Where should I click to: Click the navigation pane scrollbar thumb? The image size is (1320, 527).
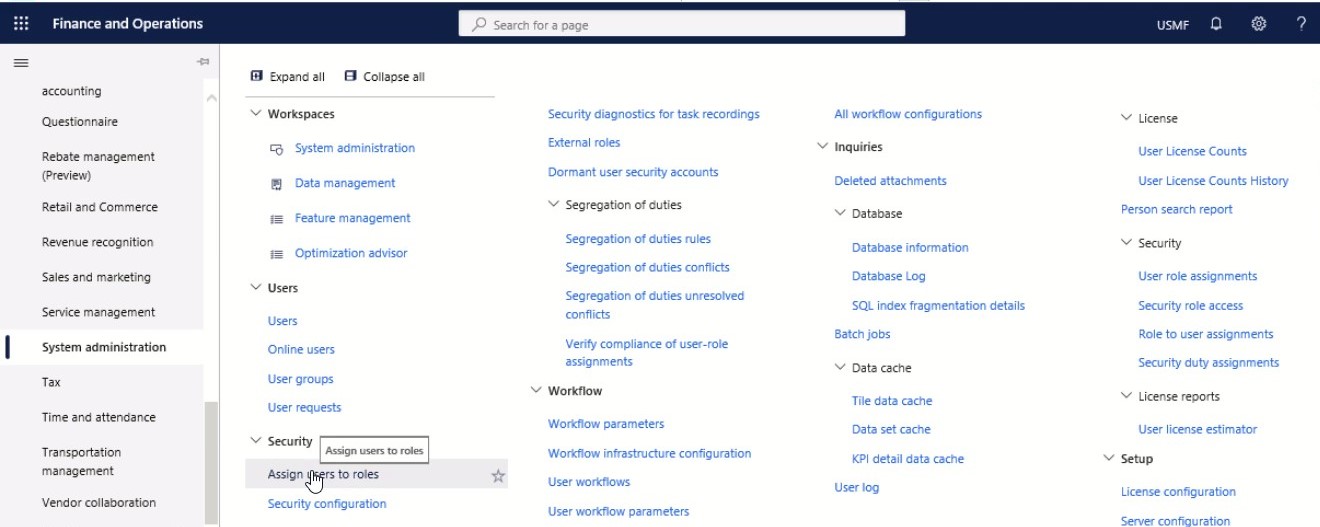tap(211, 461)
